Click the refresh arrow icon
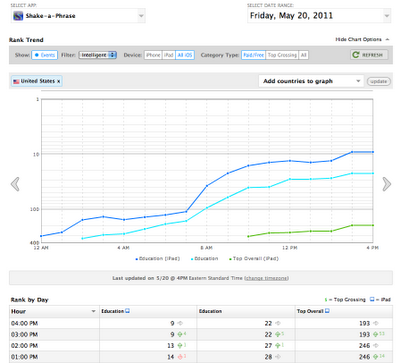Screen dimensions: 400x363 356,55
